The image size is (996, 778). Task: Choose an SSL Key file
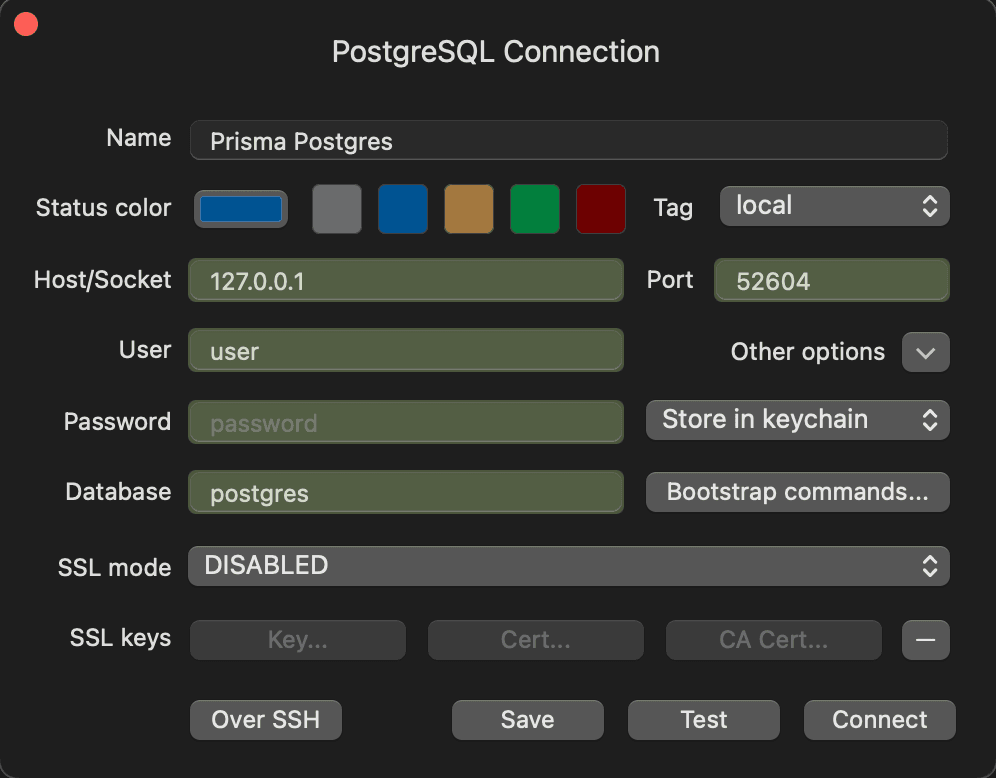click(297, 640)
